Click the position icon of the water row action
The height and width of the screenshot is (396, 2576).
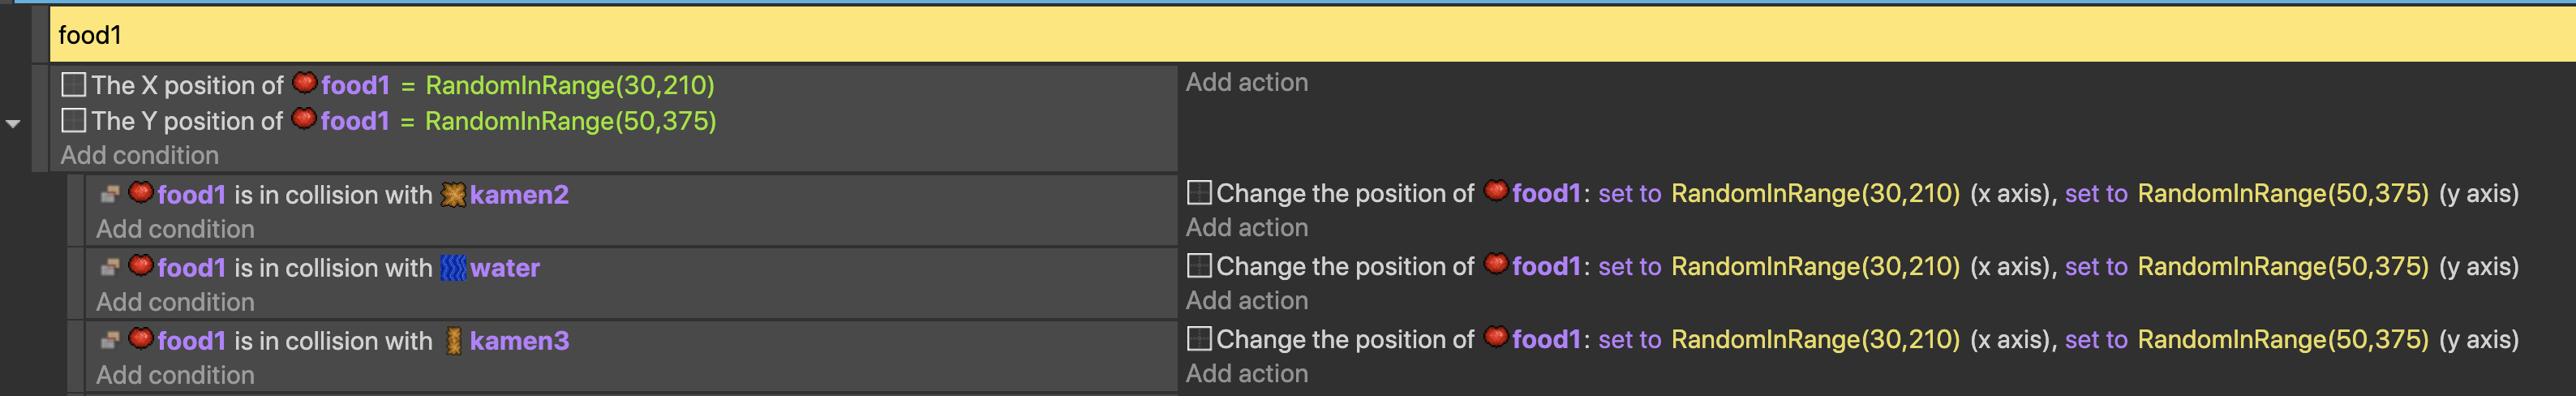[1199, 266]
